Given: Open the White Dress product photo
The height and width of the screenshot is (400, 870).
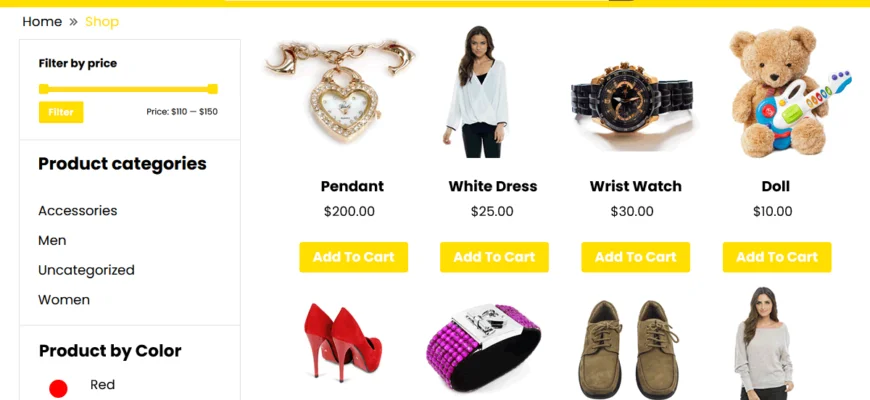Looking at the screenshot, I should click(476, 92).
